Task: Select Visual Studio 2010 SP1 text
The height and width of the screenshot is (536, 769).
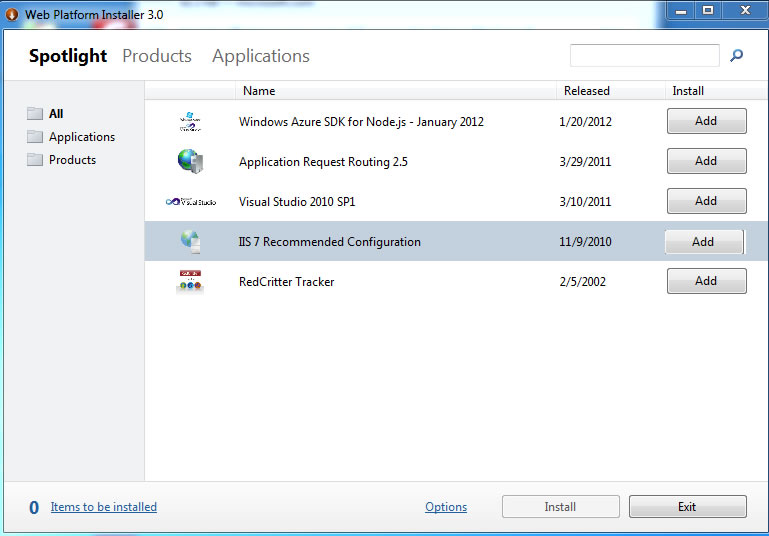Action: point(297,202)
